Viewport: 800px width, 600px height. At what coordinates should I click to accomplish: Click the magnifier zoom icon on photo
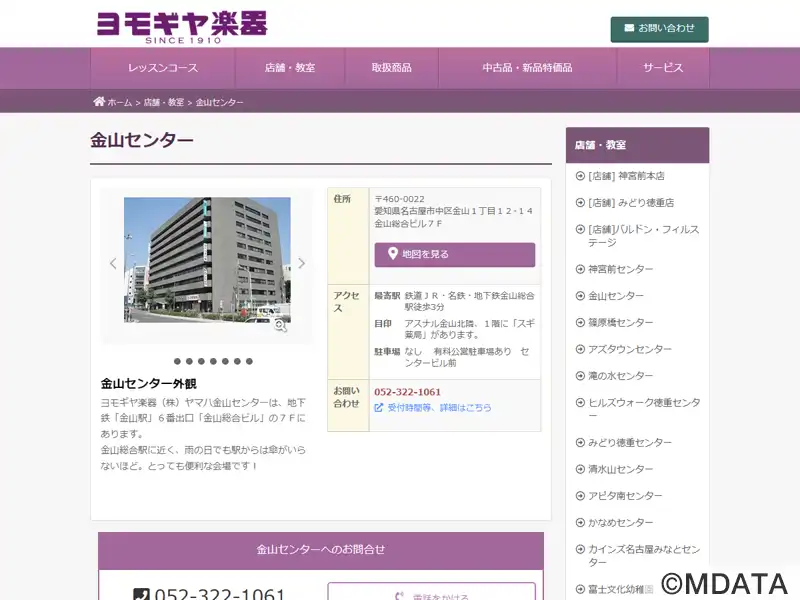[281, 325]
